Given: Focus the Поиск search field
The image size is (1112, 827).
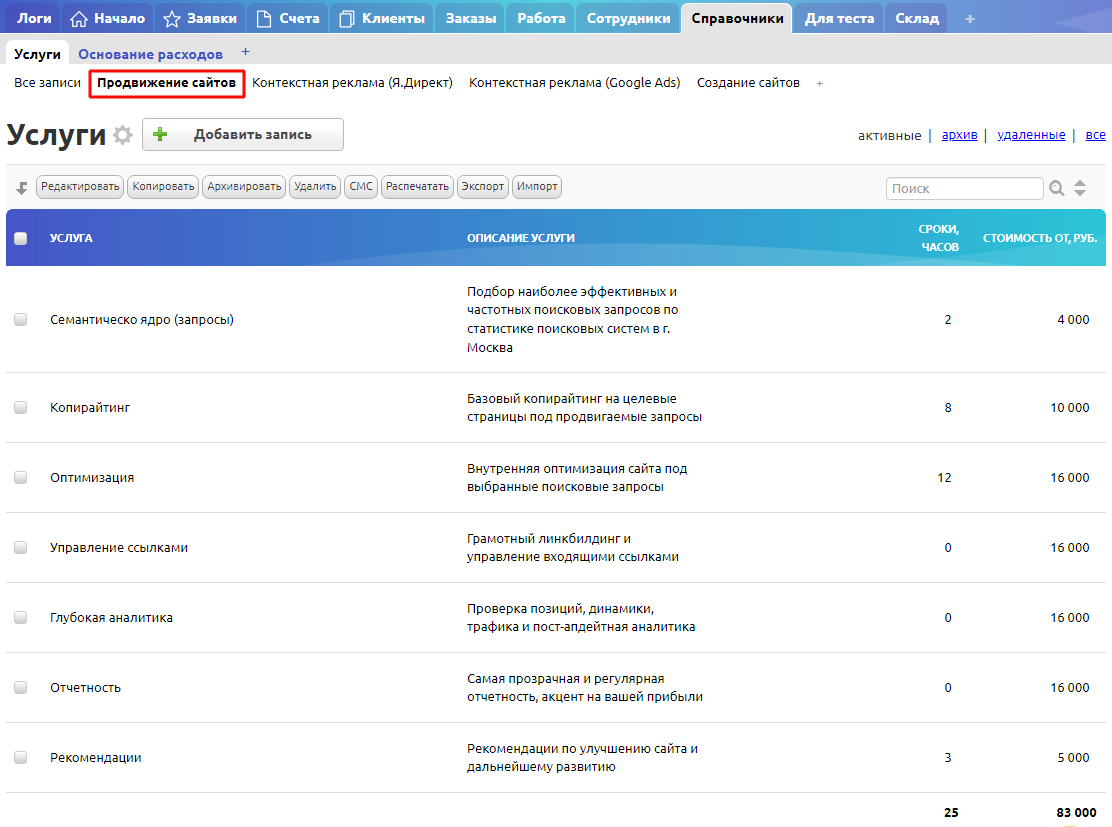Looking at the screenshot, I should (964, 188).
